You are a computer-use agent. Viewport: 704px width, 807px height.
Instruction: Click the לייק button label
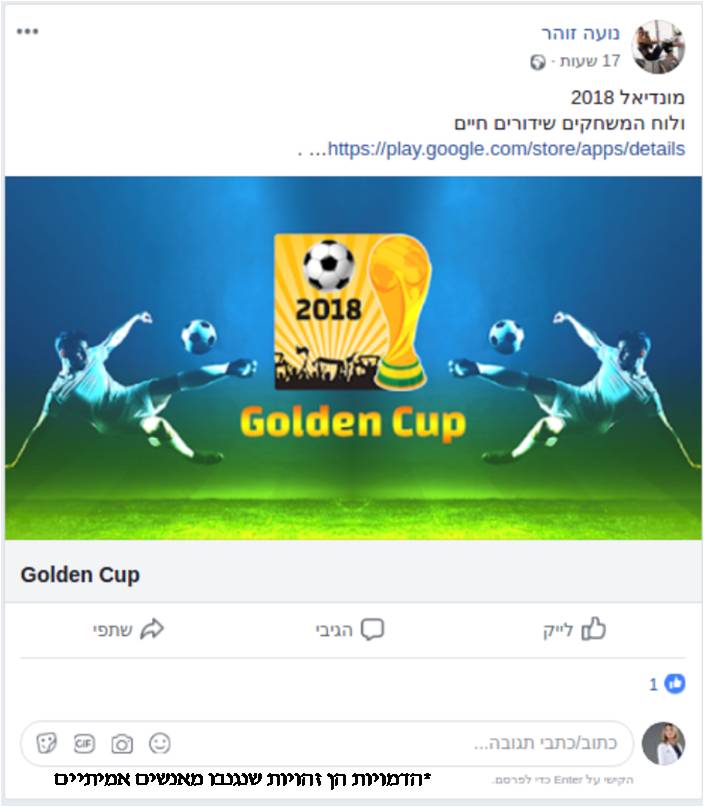[x=558, y=630]
